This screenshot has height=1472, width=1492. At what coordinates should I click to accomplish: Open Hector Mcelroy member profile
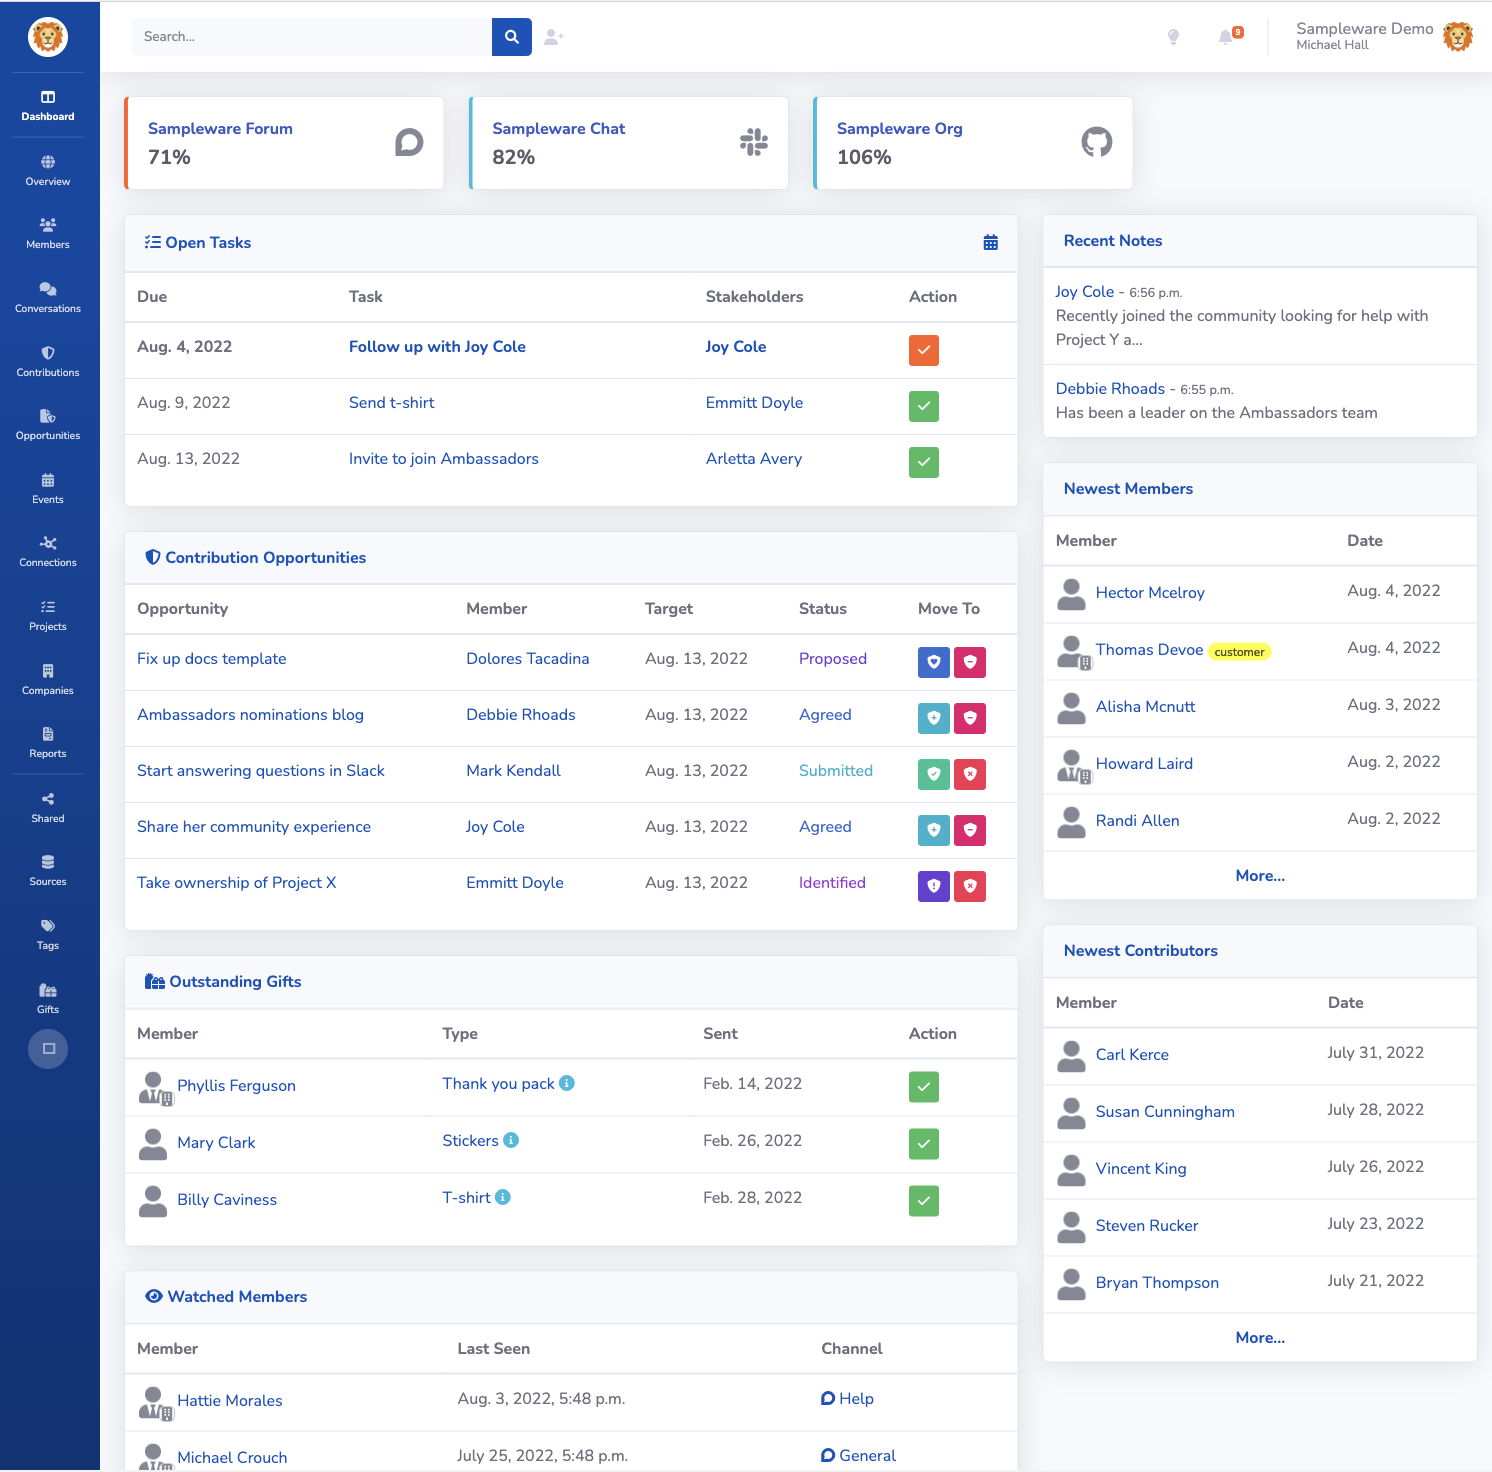click(1150, 592)
